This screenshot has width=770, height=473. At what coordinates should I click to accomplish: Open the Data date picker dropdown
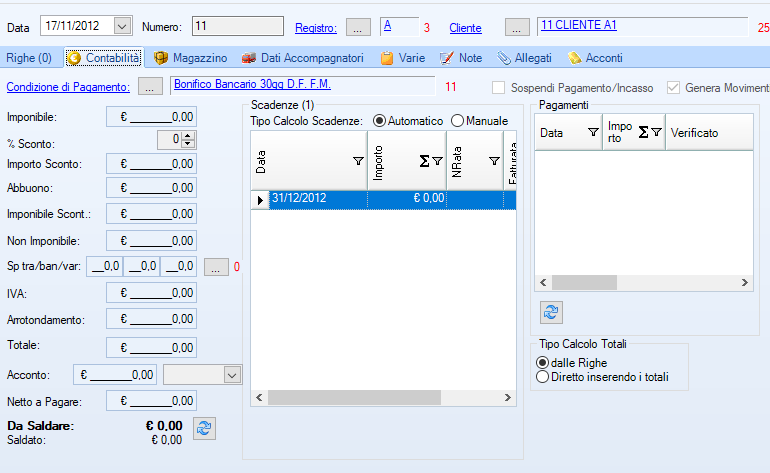[x=122, y=26]
